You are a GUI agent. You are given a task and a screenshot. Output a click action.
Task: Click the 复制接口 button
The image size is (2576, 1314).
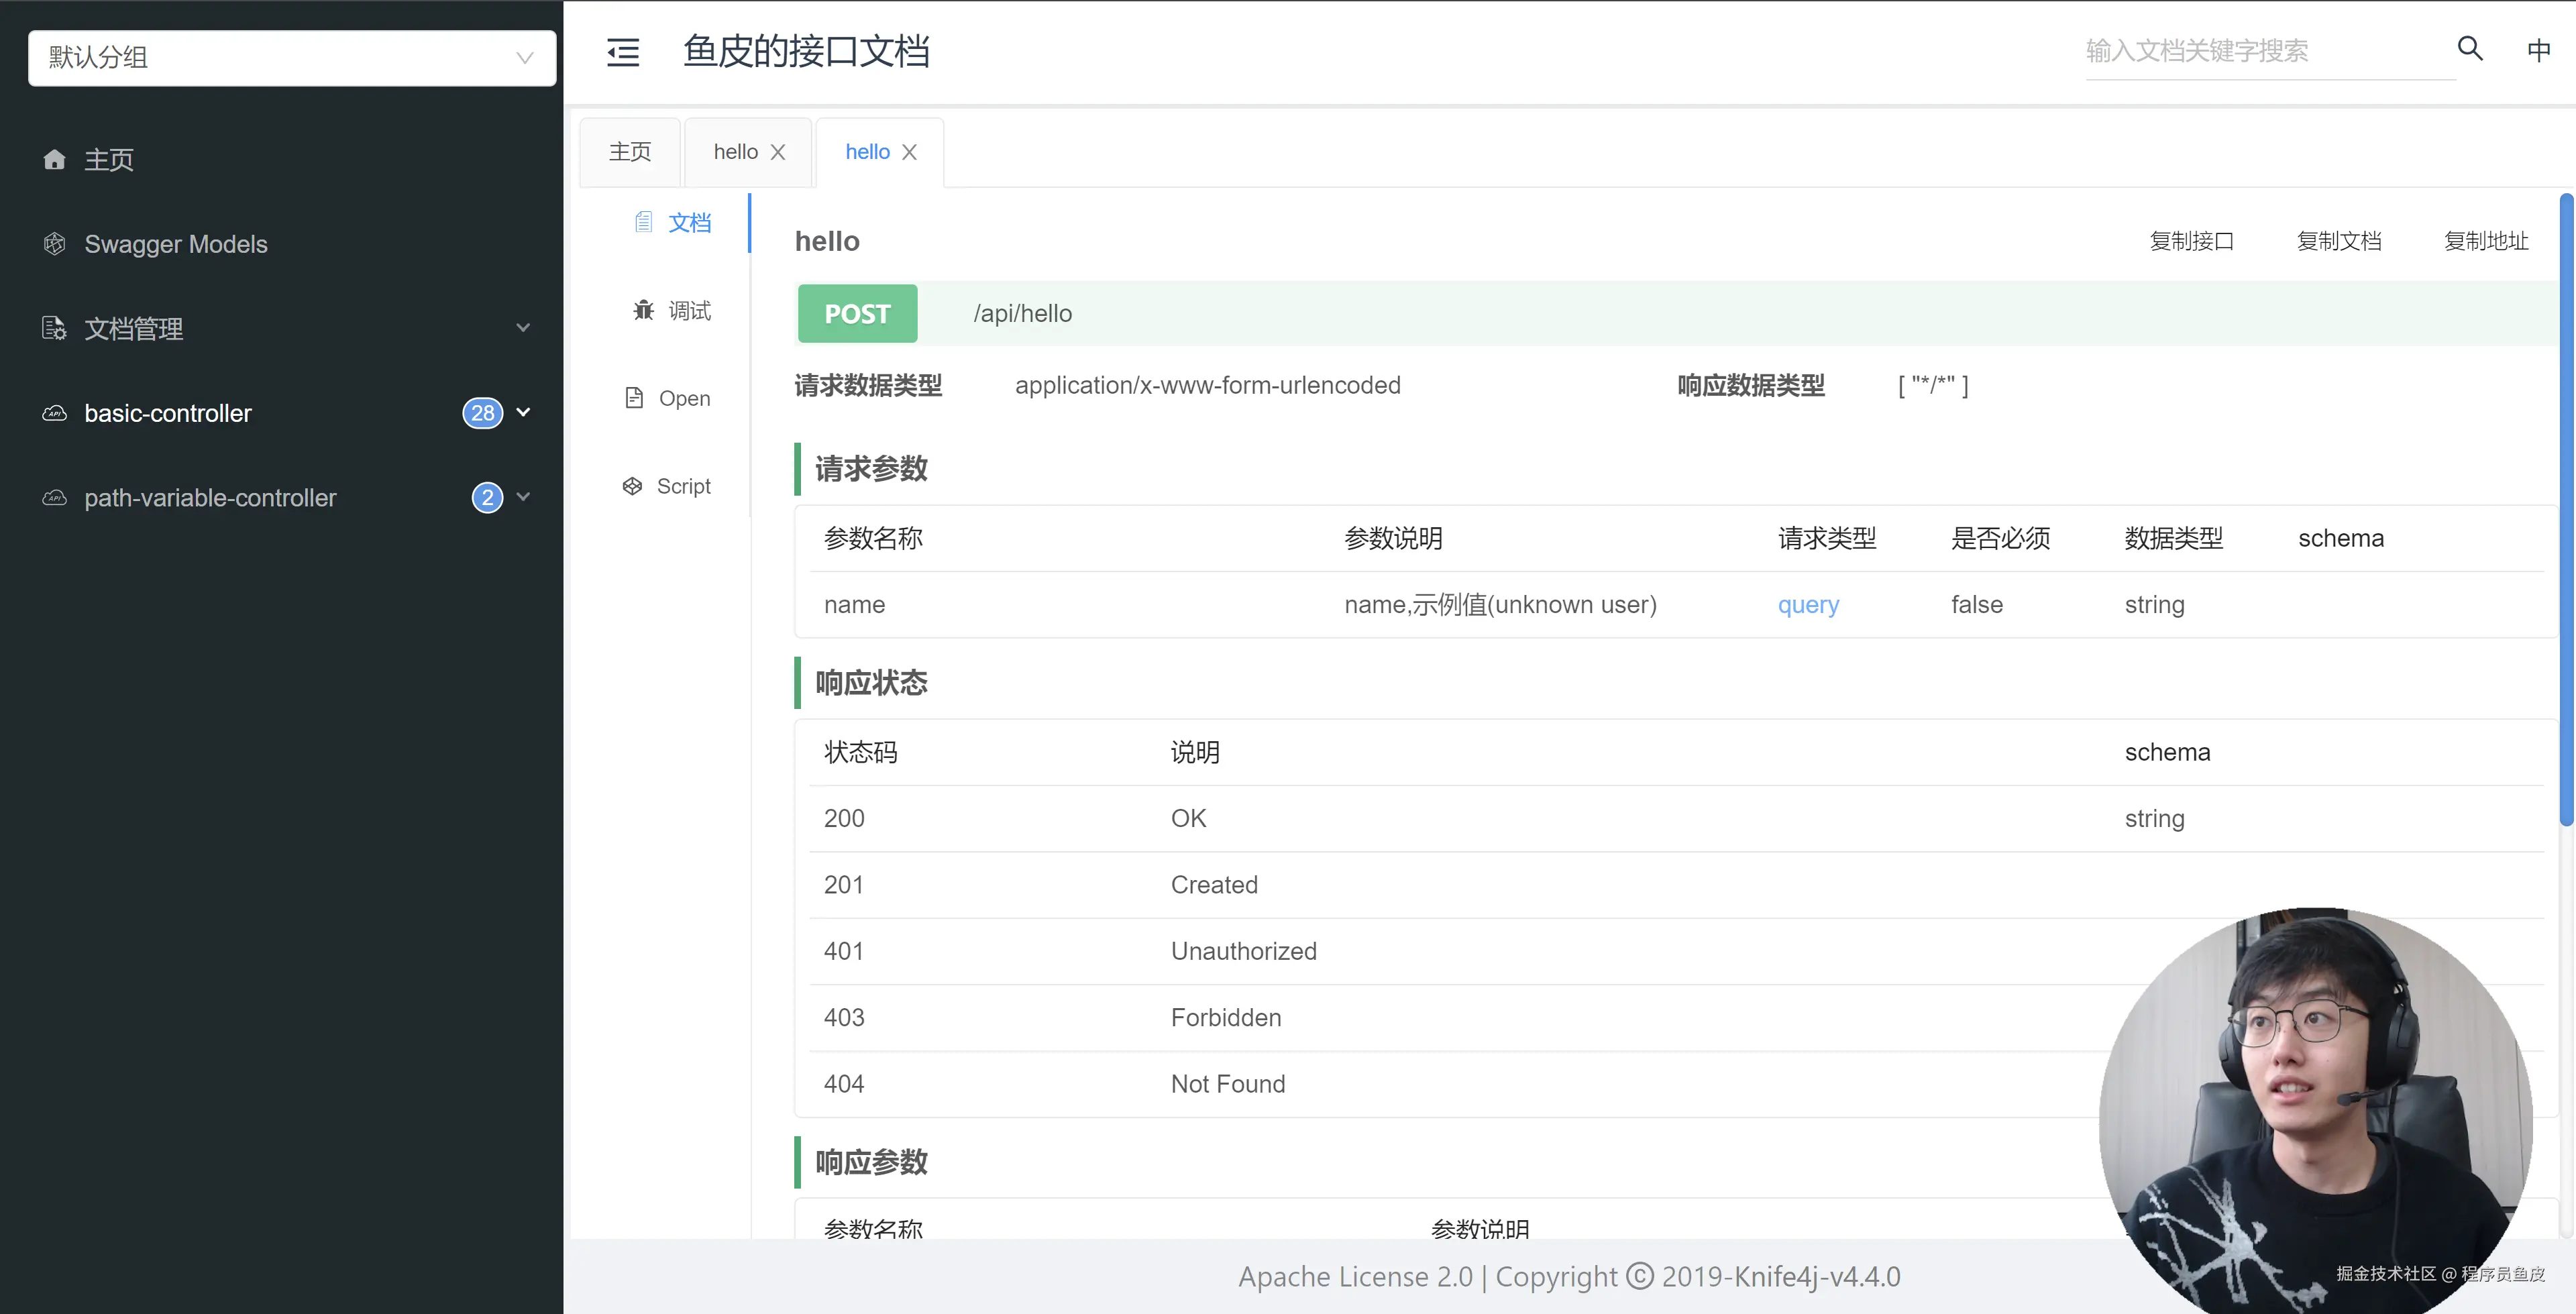click(2192, 240)
